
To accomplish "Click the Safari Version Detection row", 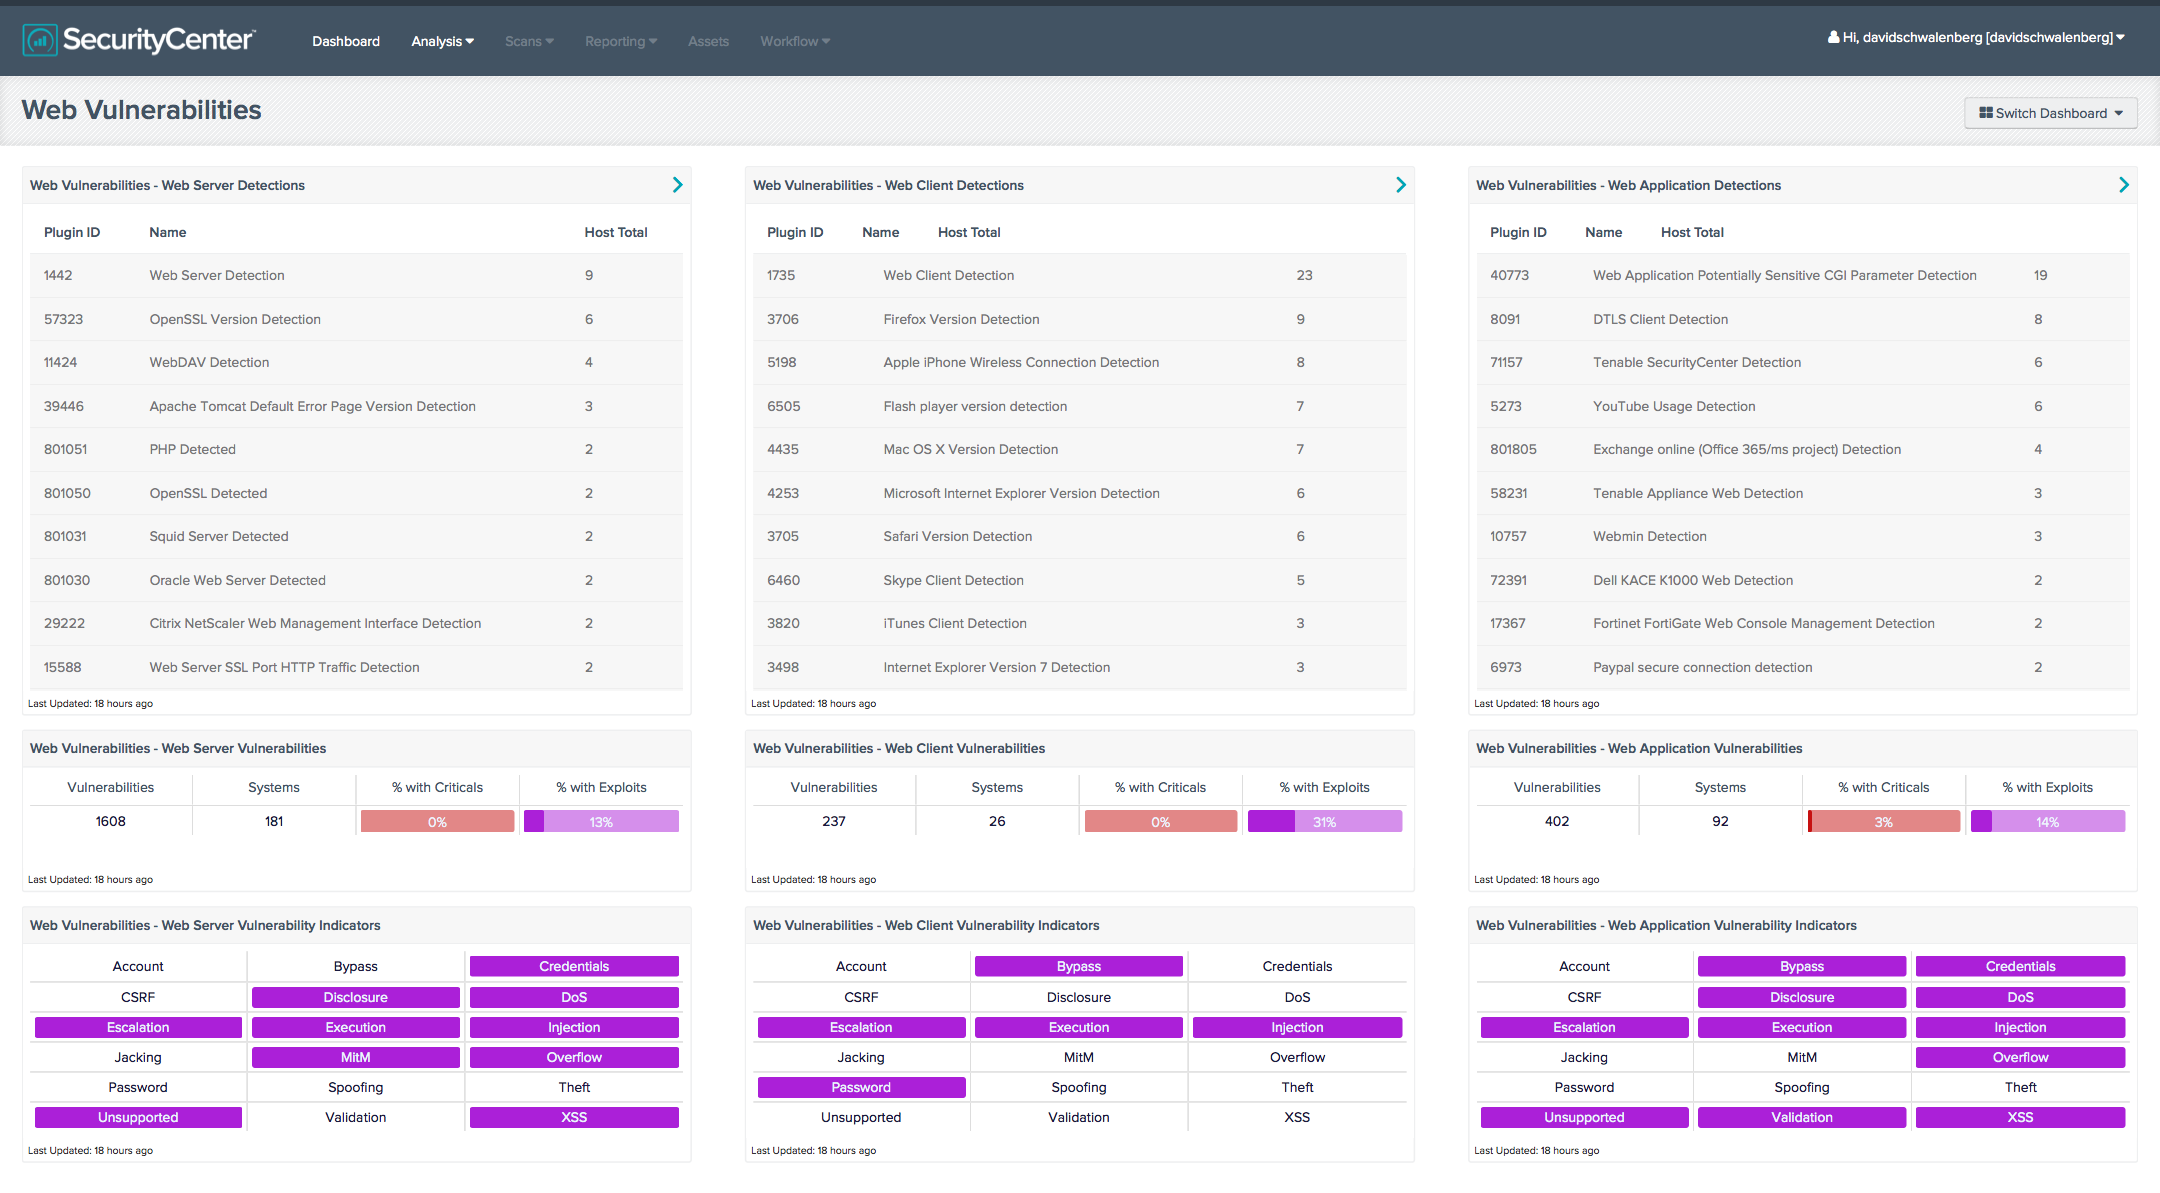I will point(1080,536).
